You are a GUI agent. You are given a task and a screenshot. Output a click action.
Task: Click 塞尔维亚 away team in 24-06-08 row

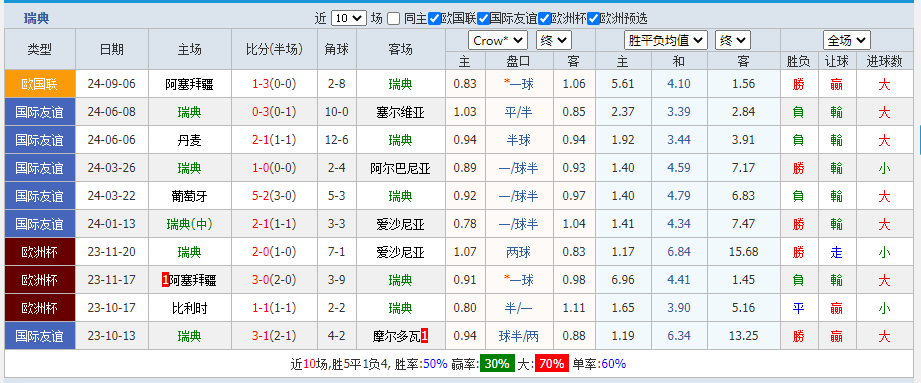click(400, 112)
